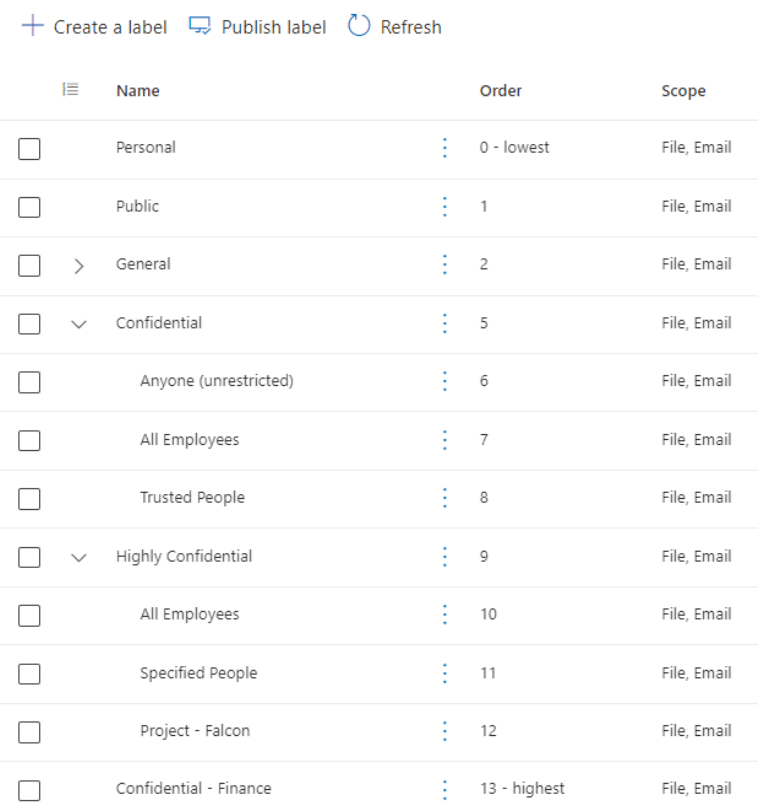The height and width of the screenshot is (805, 758).
Task: Open more options for the Public label
Action: point(444,206)
